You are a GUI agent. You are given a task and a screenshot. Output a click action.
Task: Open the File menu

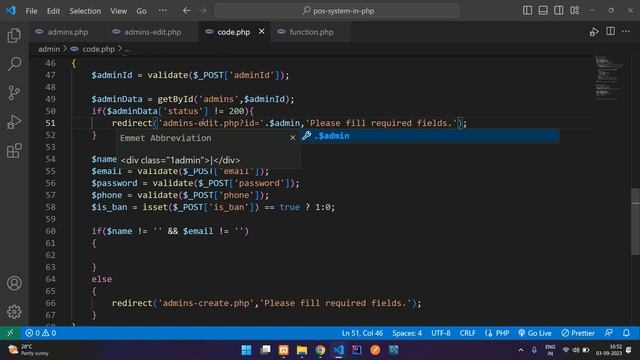tap(31, 11)
